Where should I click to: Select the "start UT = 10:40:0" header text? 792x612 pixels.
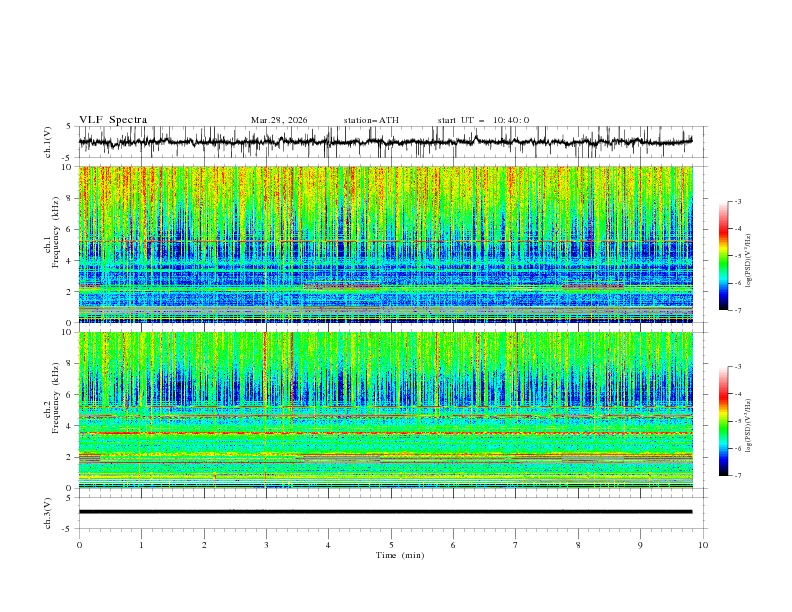(483, 120)
